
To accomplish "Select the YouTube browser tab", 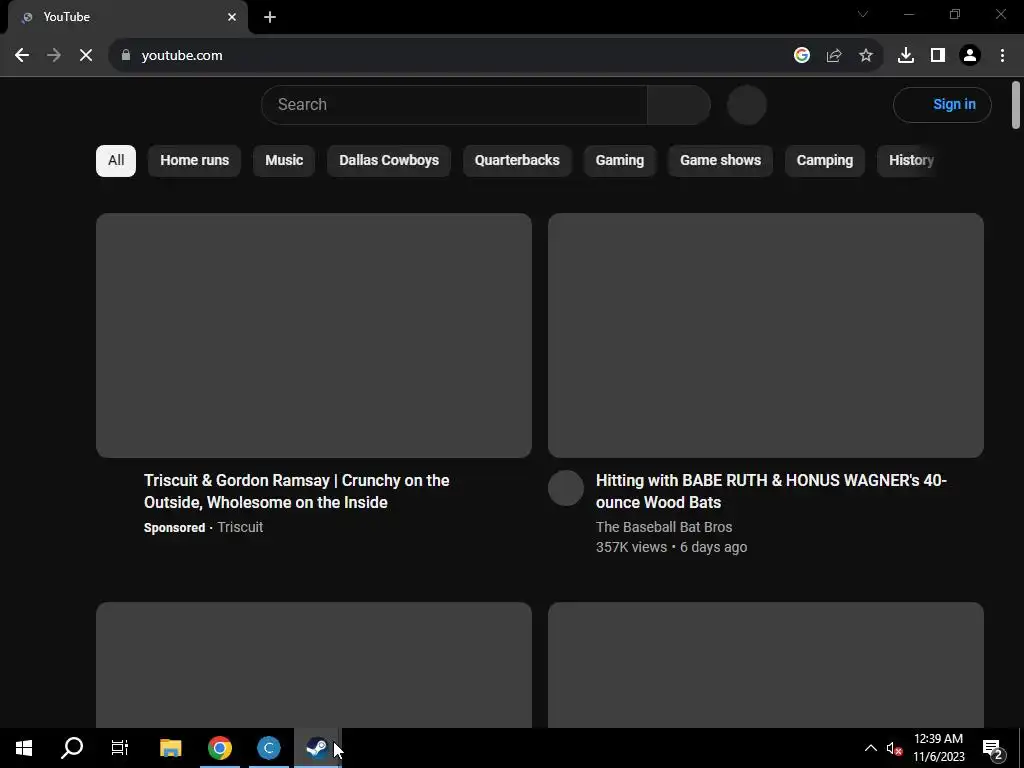I will coord(127,17).
